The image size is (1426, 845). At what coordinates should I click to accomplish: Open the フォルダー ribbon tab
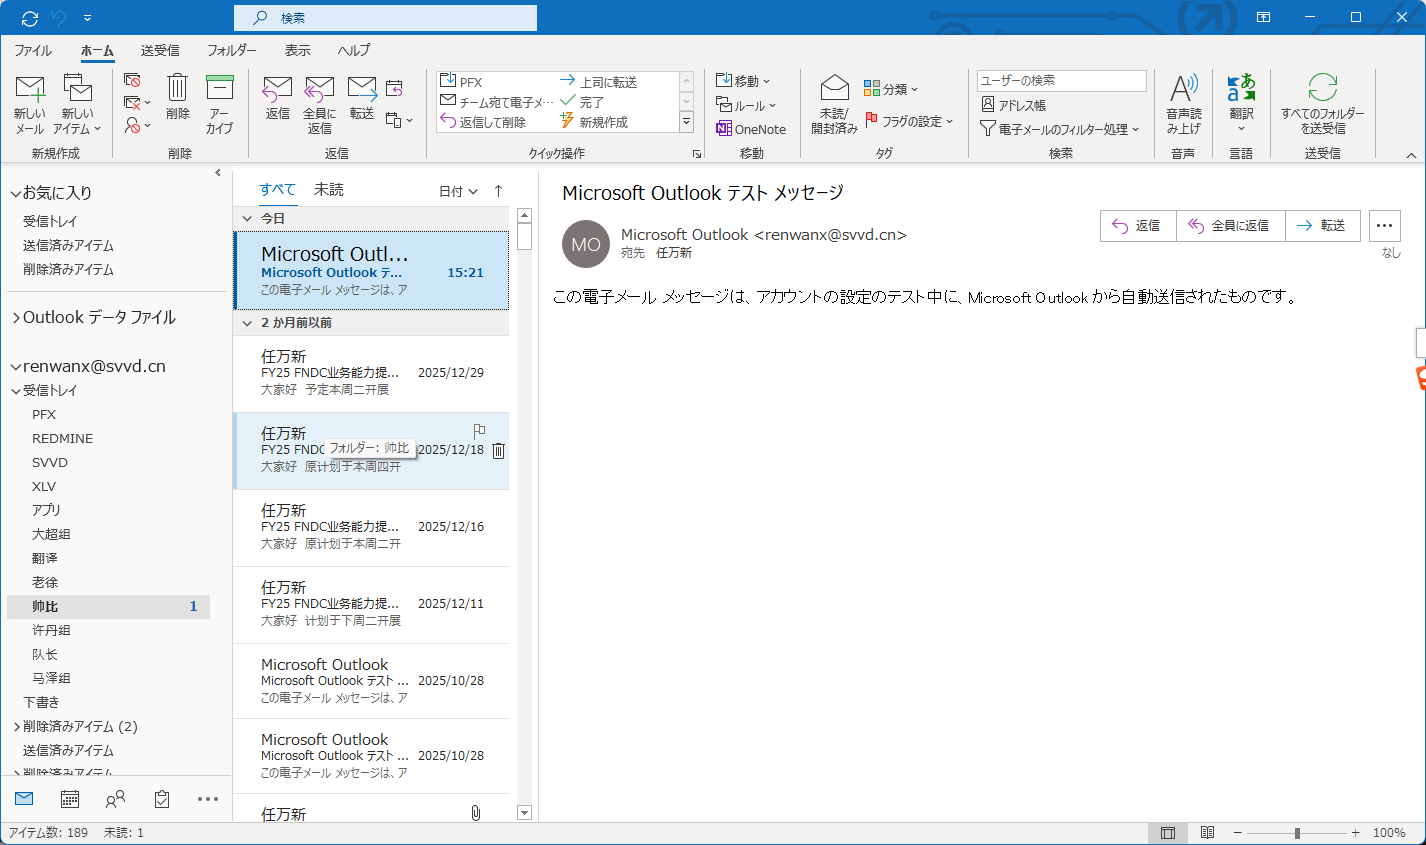[x=231, y=50]
